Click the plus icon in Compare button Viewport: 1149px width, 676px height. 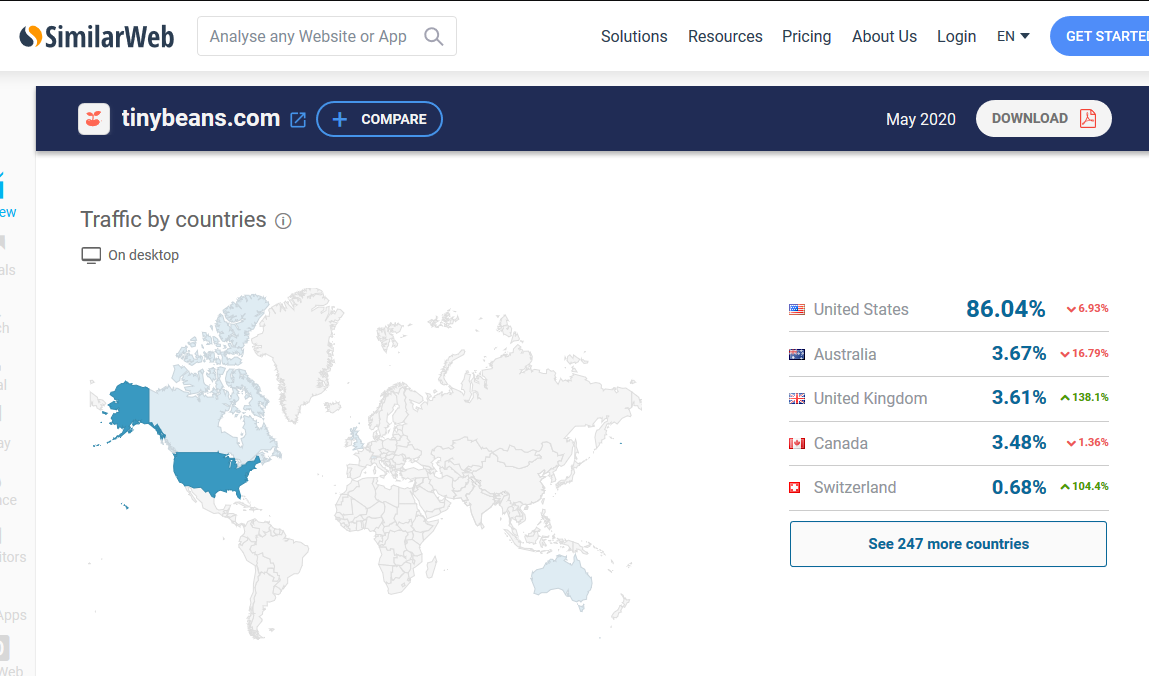pyautogui.click(x=339, y=119)
